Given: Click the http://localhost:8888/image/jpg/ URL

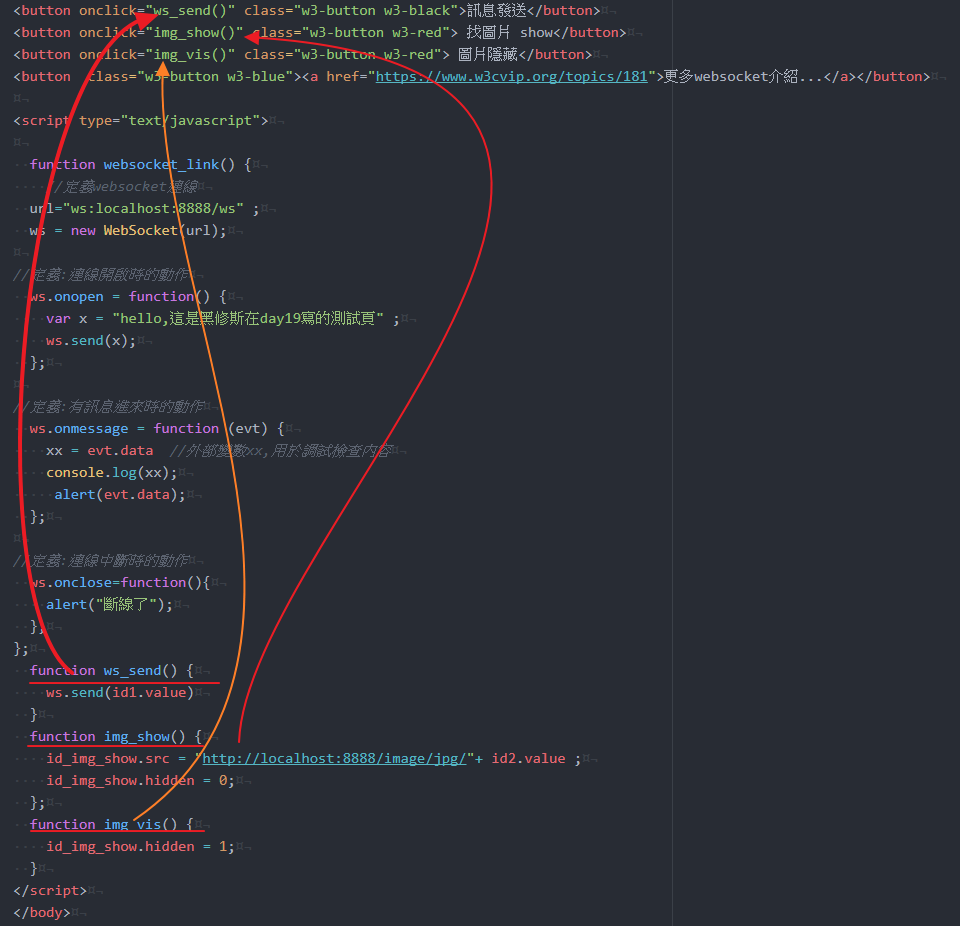Looking at the screenshot, I should (x=334, y=759).
